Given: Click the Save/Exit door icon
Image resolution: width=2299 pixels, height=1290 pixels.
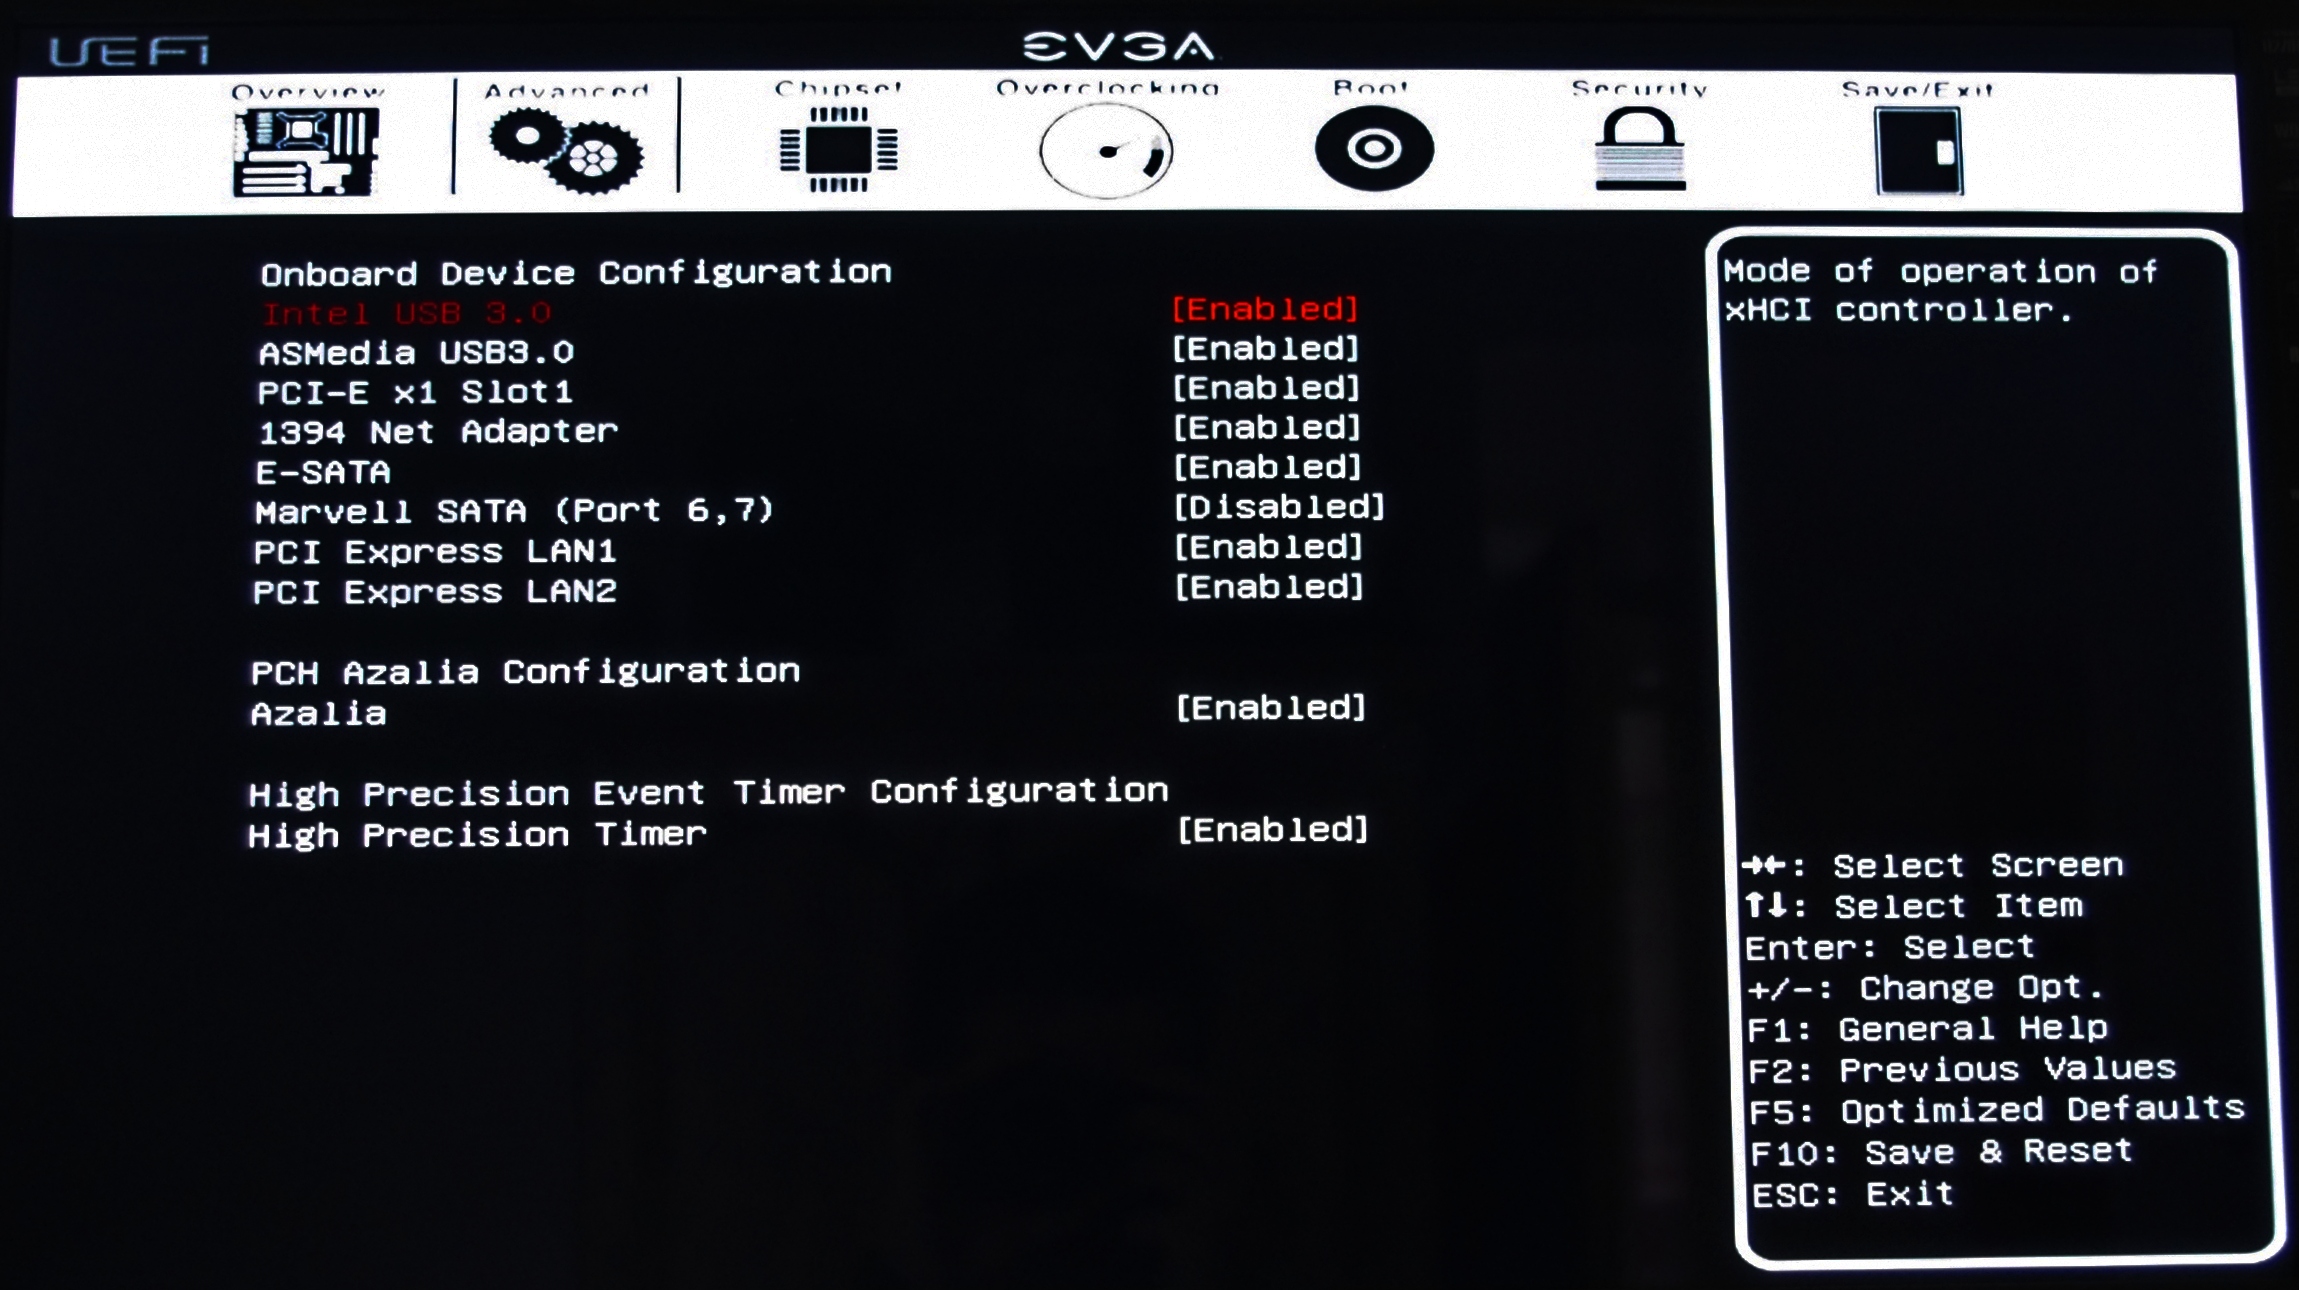Looking at the screenshot, I should (1919, 151).
